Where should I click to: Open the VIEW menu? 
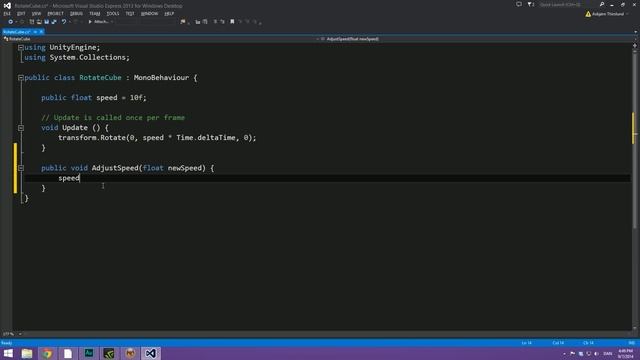36,13
